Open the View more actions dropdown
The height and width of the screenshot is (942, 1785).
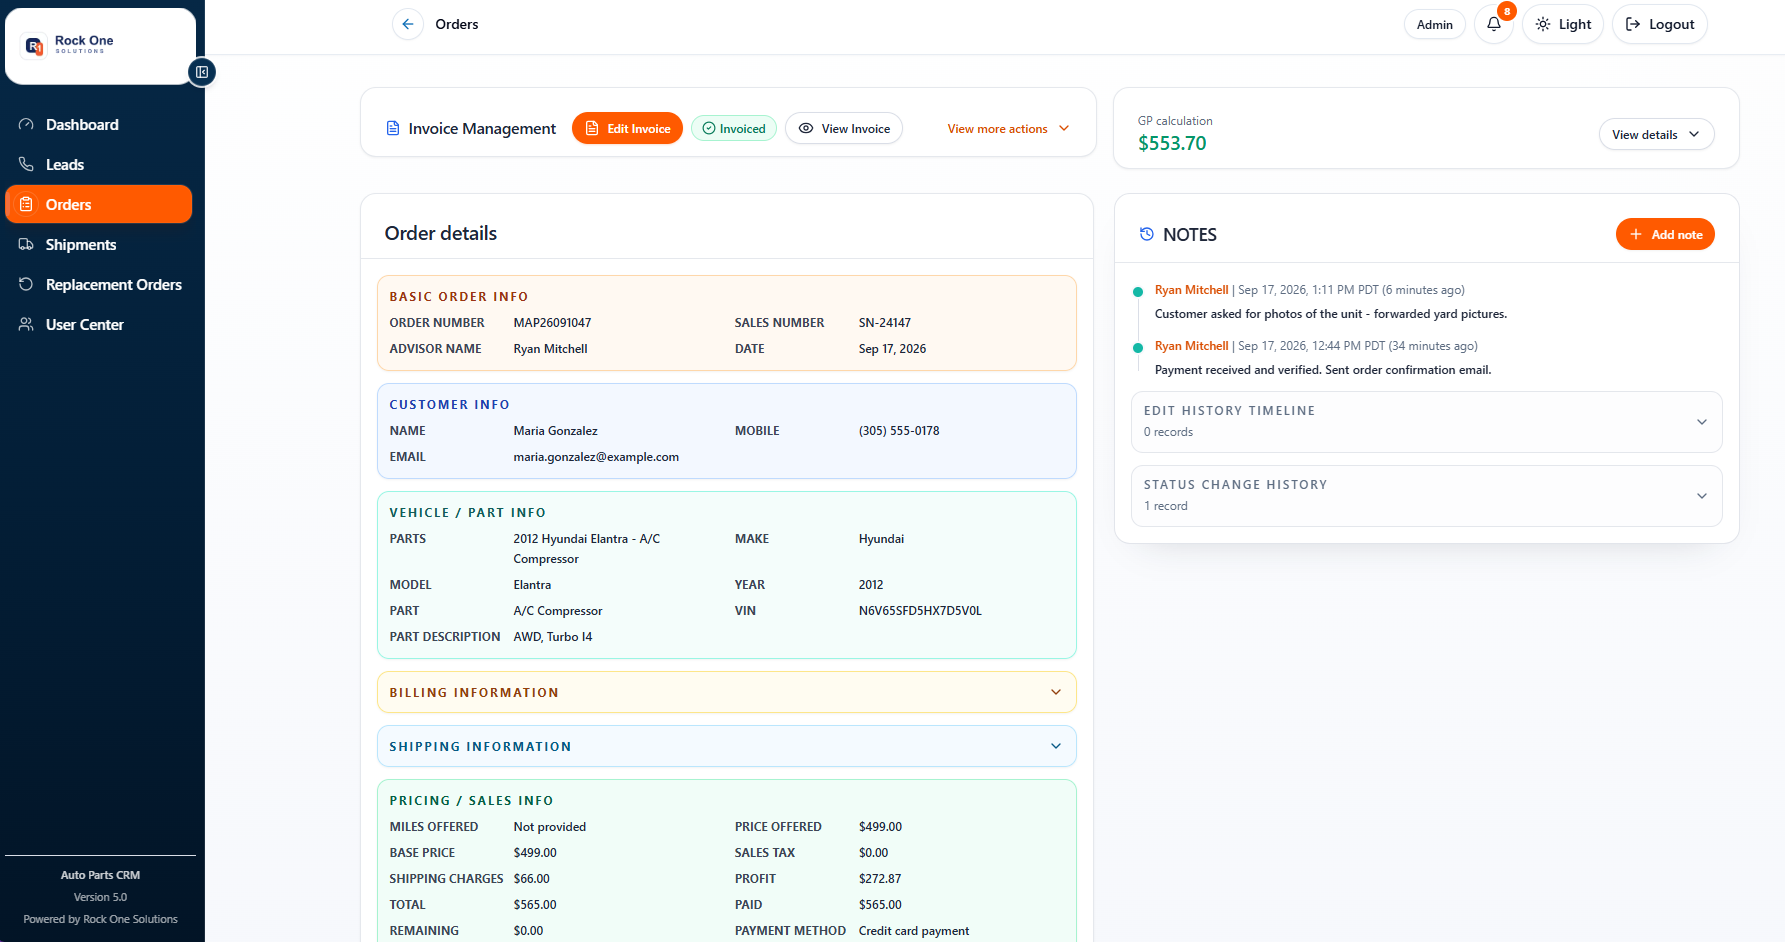point(1008,129)
